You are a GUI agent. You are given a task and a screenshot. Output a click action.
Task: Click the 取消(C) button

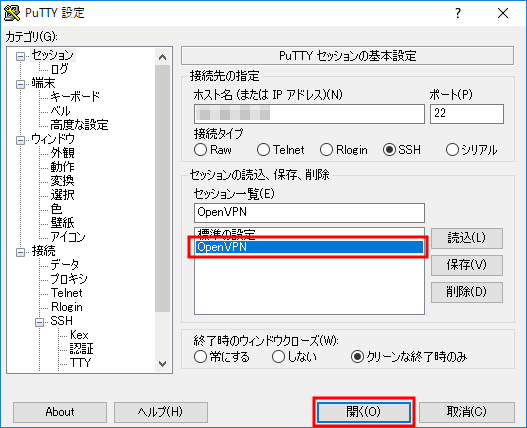pos(467,412)
